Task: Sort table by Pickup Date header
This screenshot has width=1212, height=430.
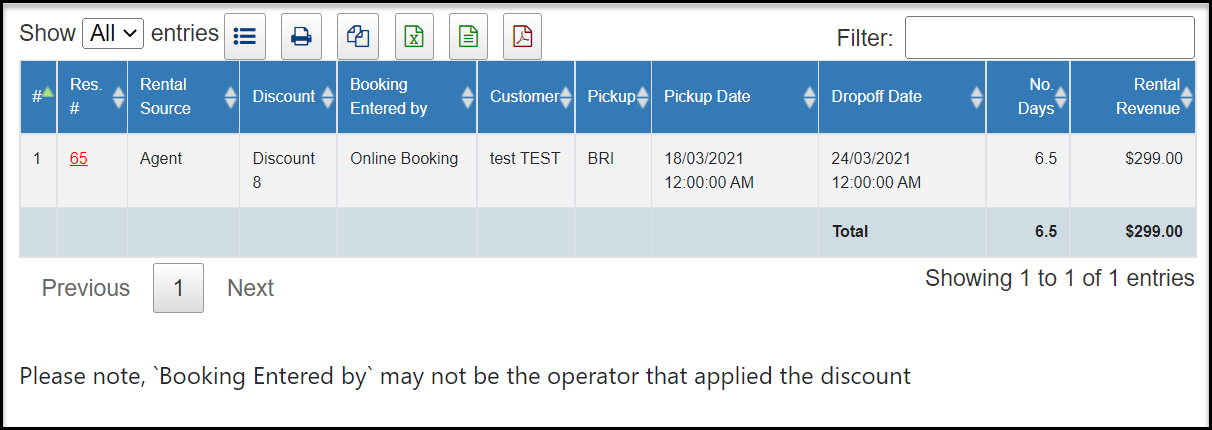Action: [x=735, y=97]
